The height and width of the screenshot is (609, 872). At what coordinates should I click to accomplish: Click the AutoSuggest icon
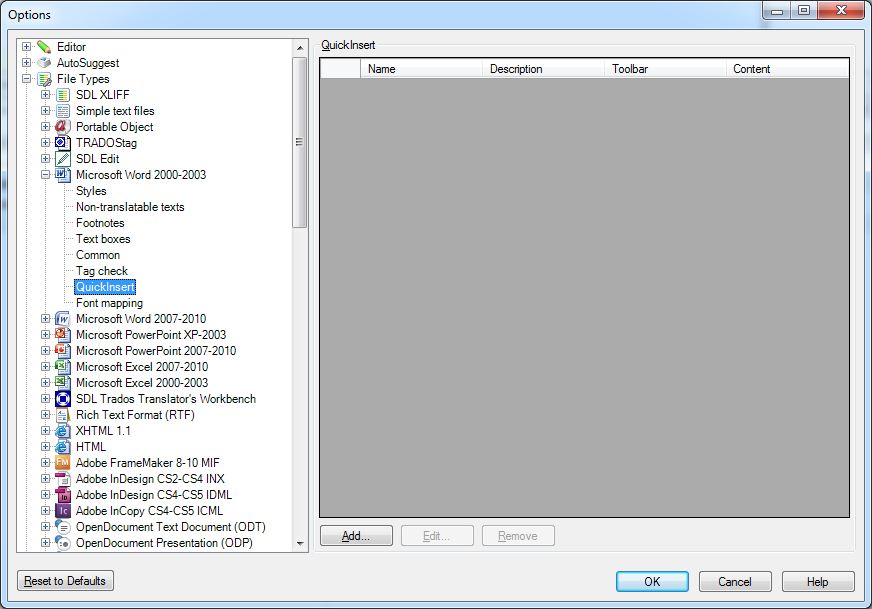tap(44, 63)
